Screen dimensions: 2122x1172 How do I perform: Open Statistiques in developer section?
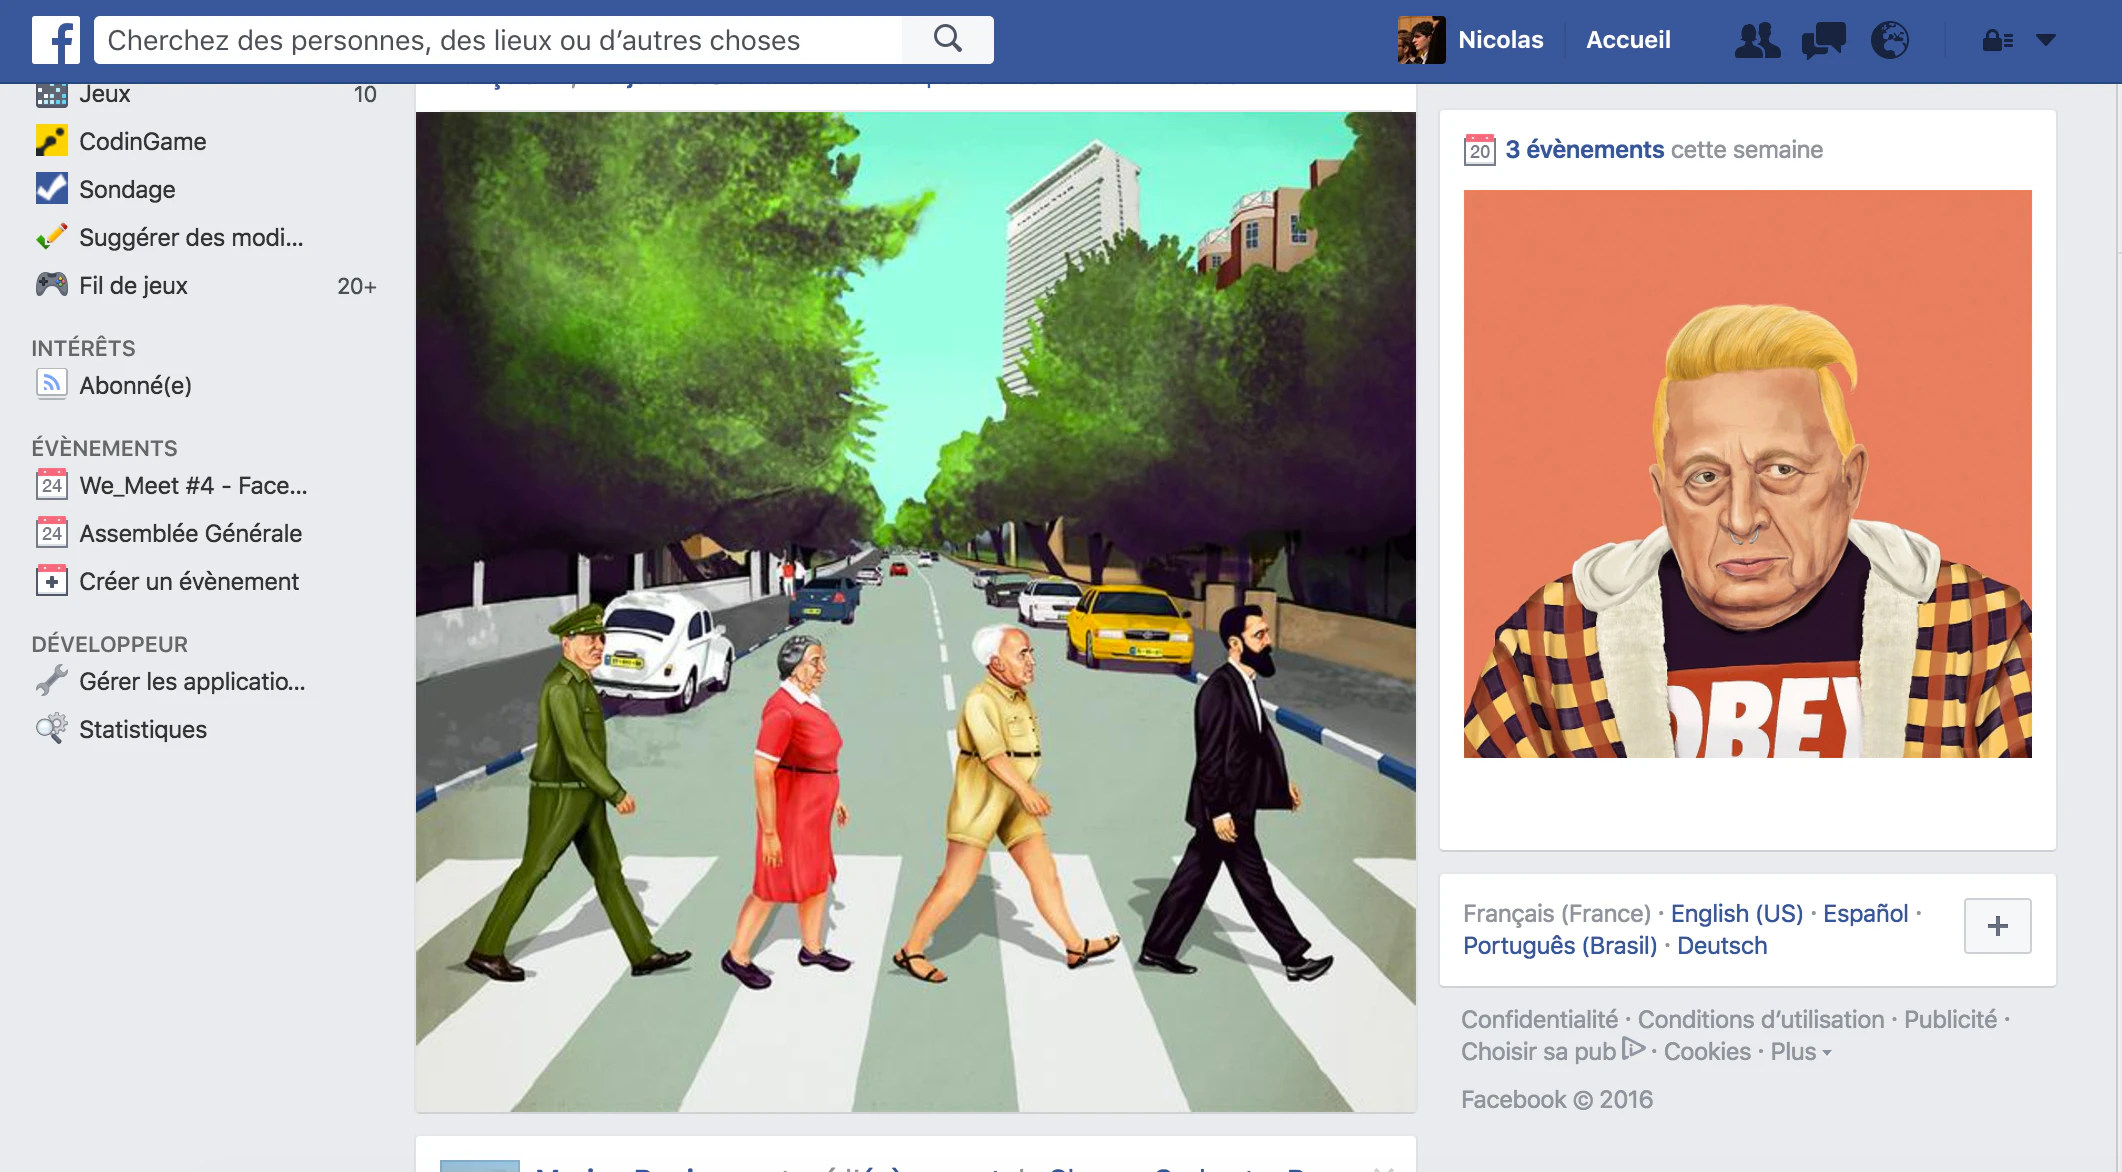point(142,729)
